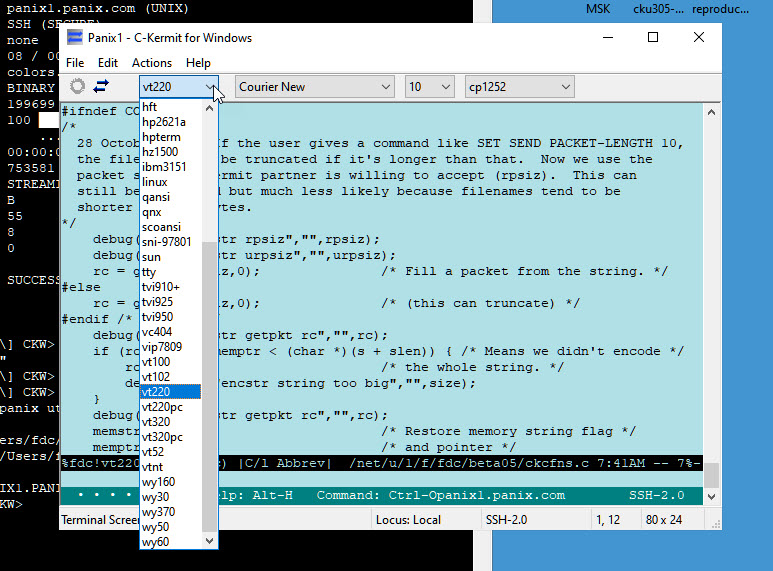Select linux from the terminal type list
This screenshot has width=773, height=571.
[155, 182]
